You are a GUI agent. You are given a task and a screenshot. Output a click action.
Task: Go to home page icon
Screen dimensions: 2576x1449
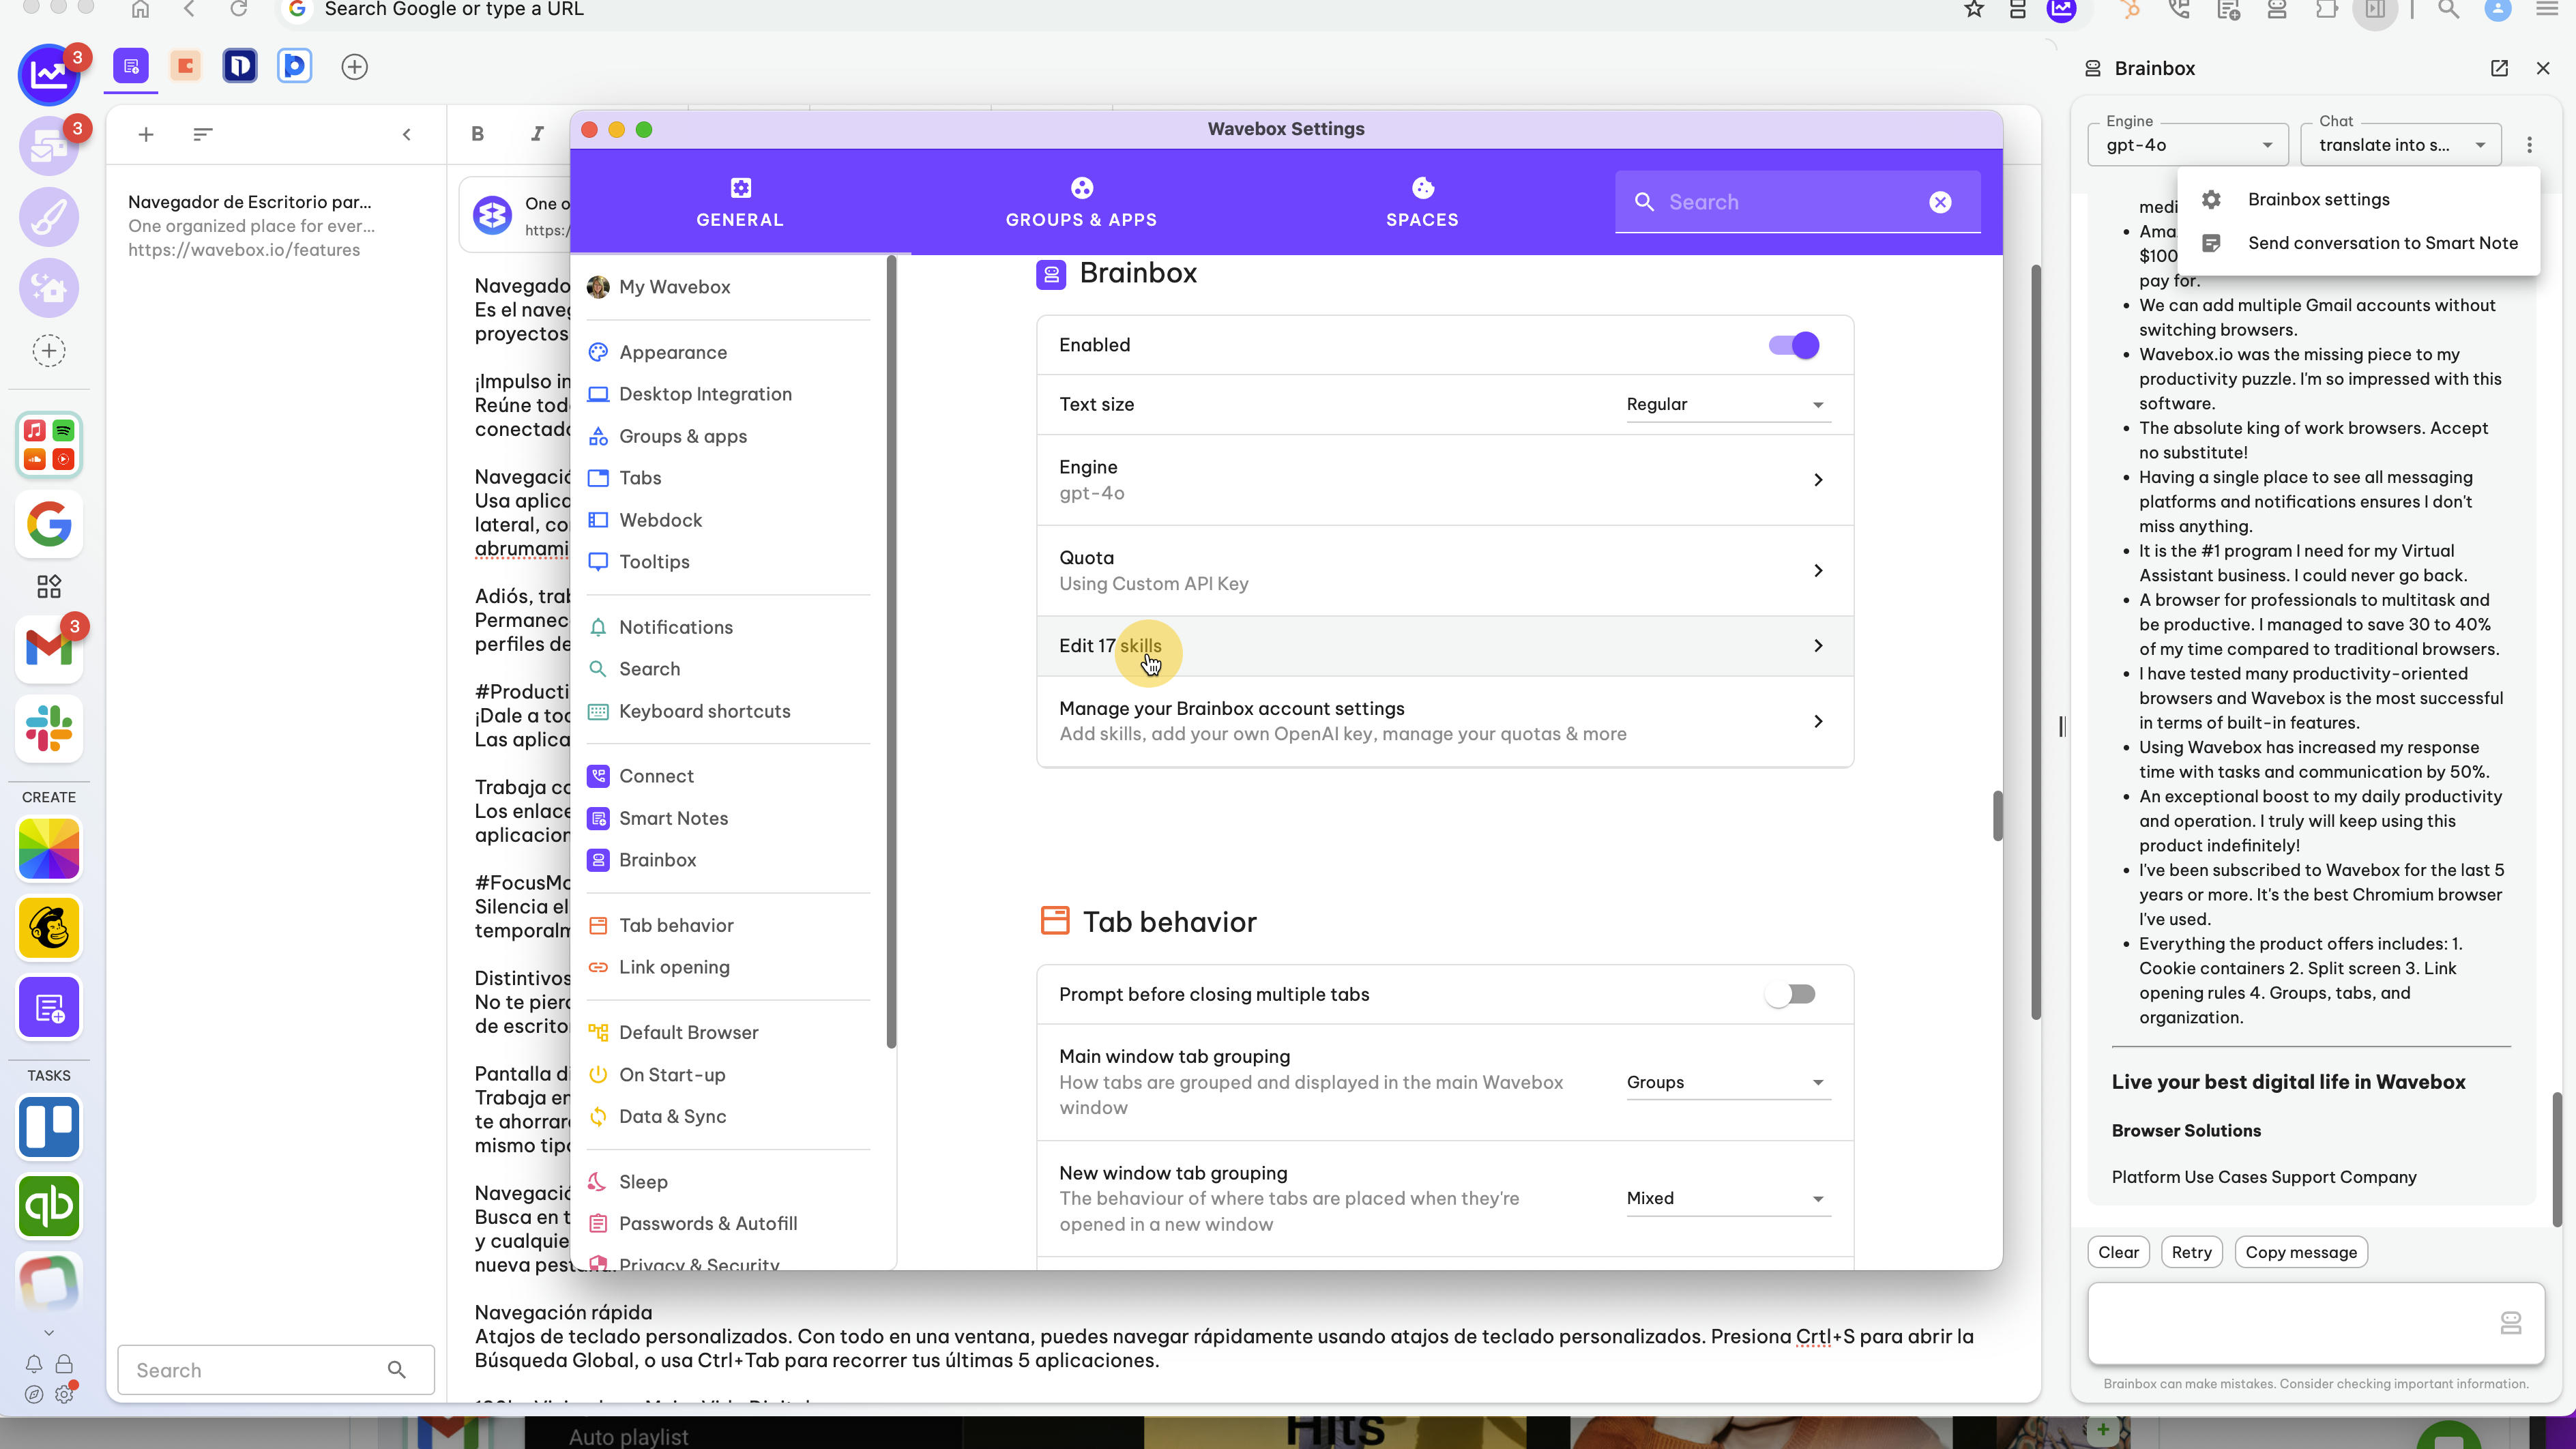tap(140, 10)
